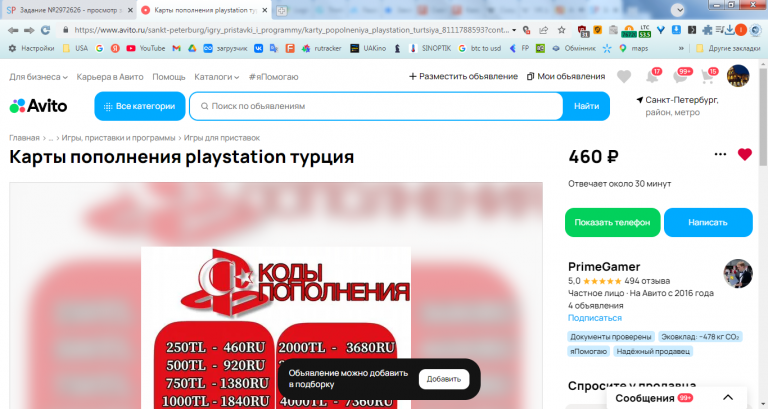Click Разместить объявление
Image resolution: width=768 pixels, height=409 pixels.
click(x=463, y=76)
